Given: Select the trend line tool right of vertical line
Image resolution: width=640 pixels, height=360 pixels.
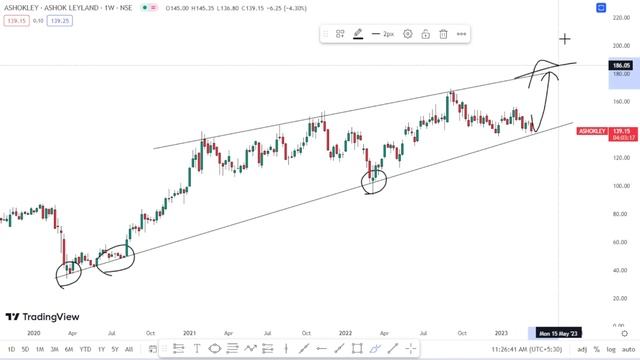Looking at the screenshot, I should tap(304, 348).
